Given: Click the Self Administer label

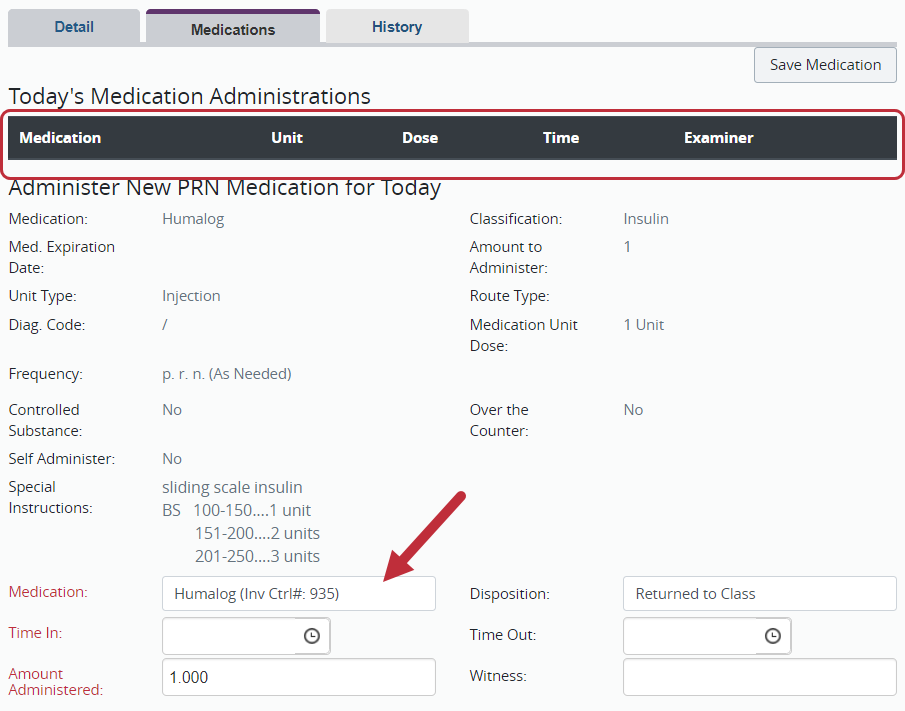Looking at the screenshot, I should click(x=62, y=459).
